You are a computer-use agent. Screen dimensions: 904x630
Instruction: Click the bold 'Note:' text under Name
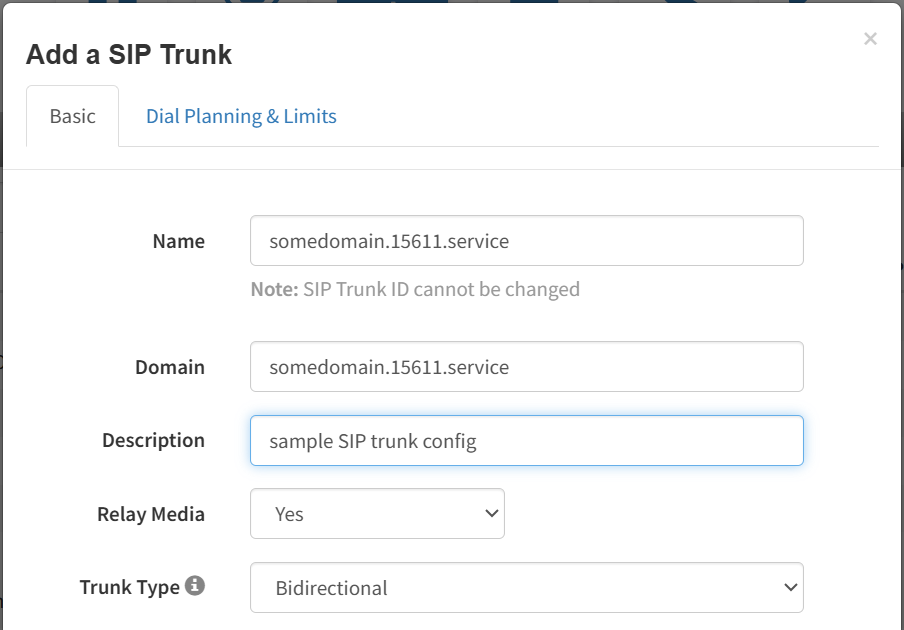pos(274,289)
